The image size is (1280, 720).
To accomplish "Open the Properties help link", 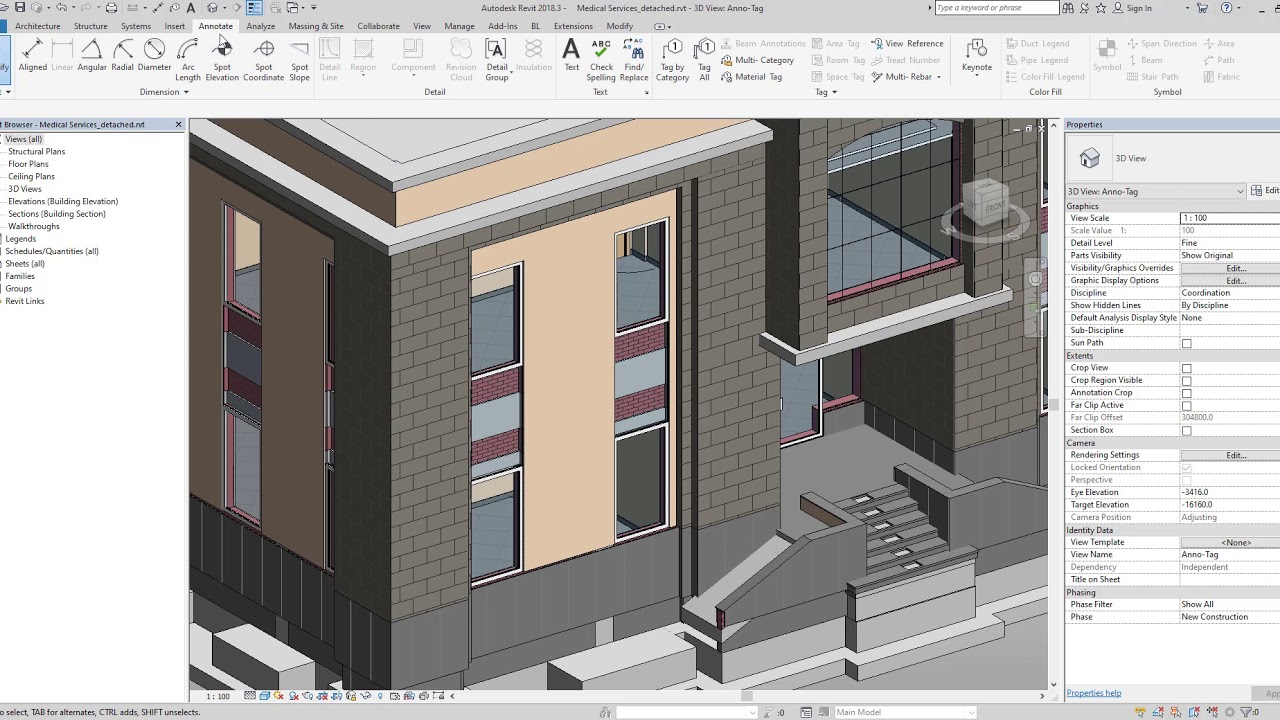I will point(1093,693).
